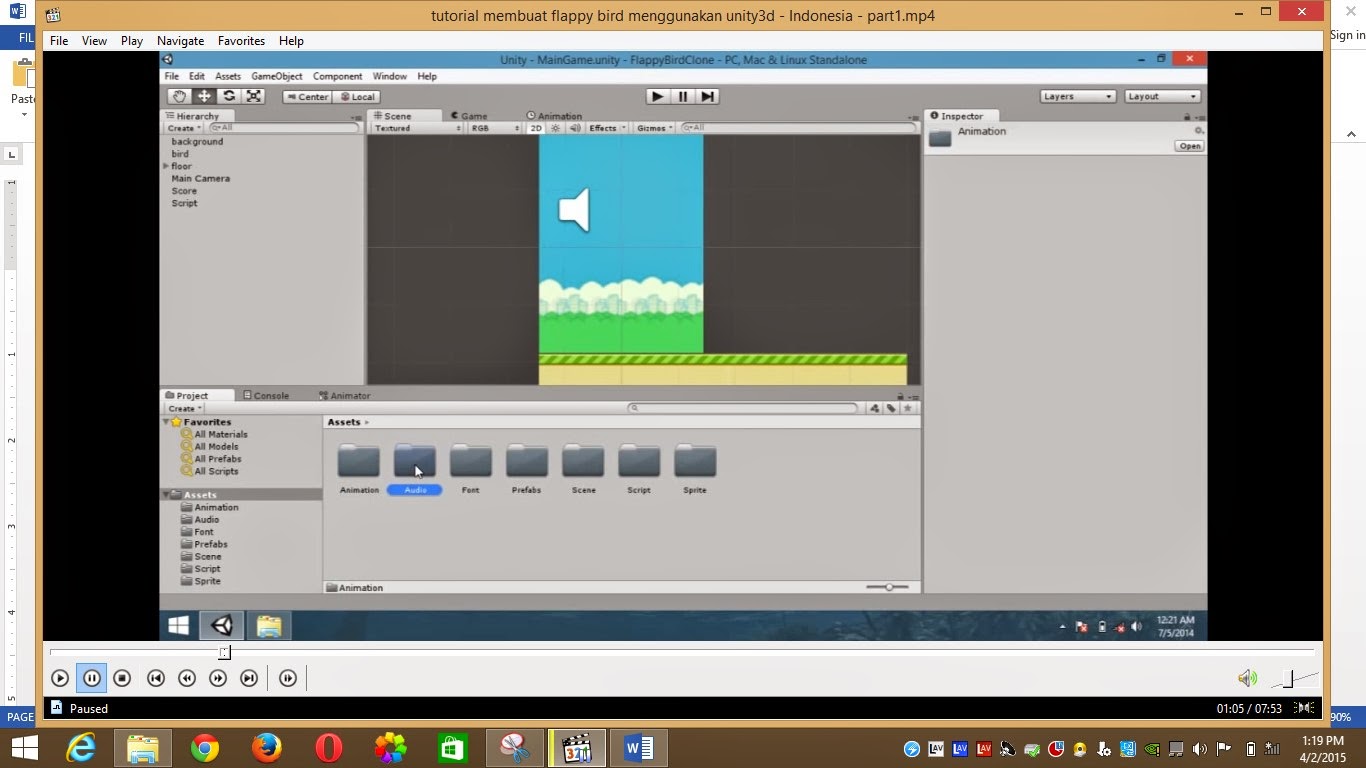Image resolution: width=1366 pixels, height=768 pixels.
Task: Select the Unity Scale tool
Action: click(x=254, y=96)
